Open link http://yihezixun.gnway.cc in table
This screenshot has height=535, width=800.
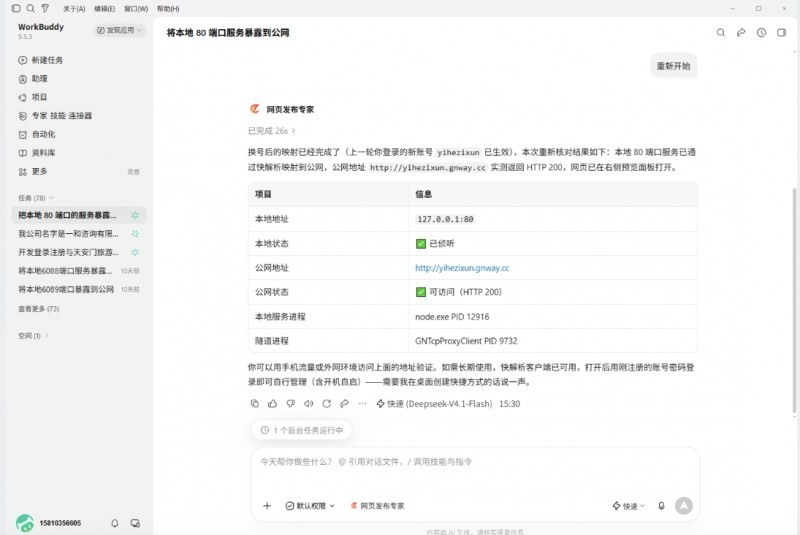[462, 268]
